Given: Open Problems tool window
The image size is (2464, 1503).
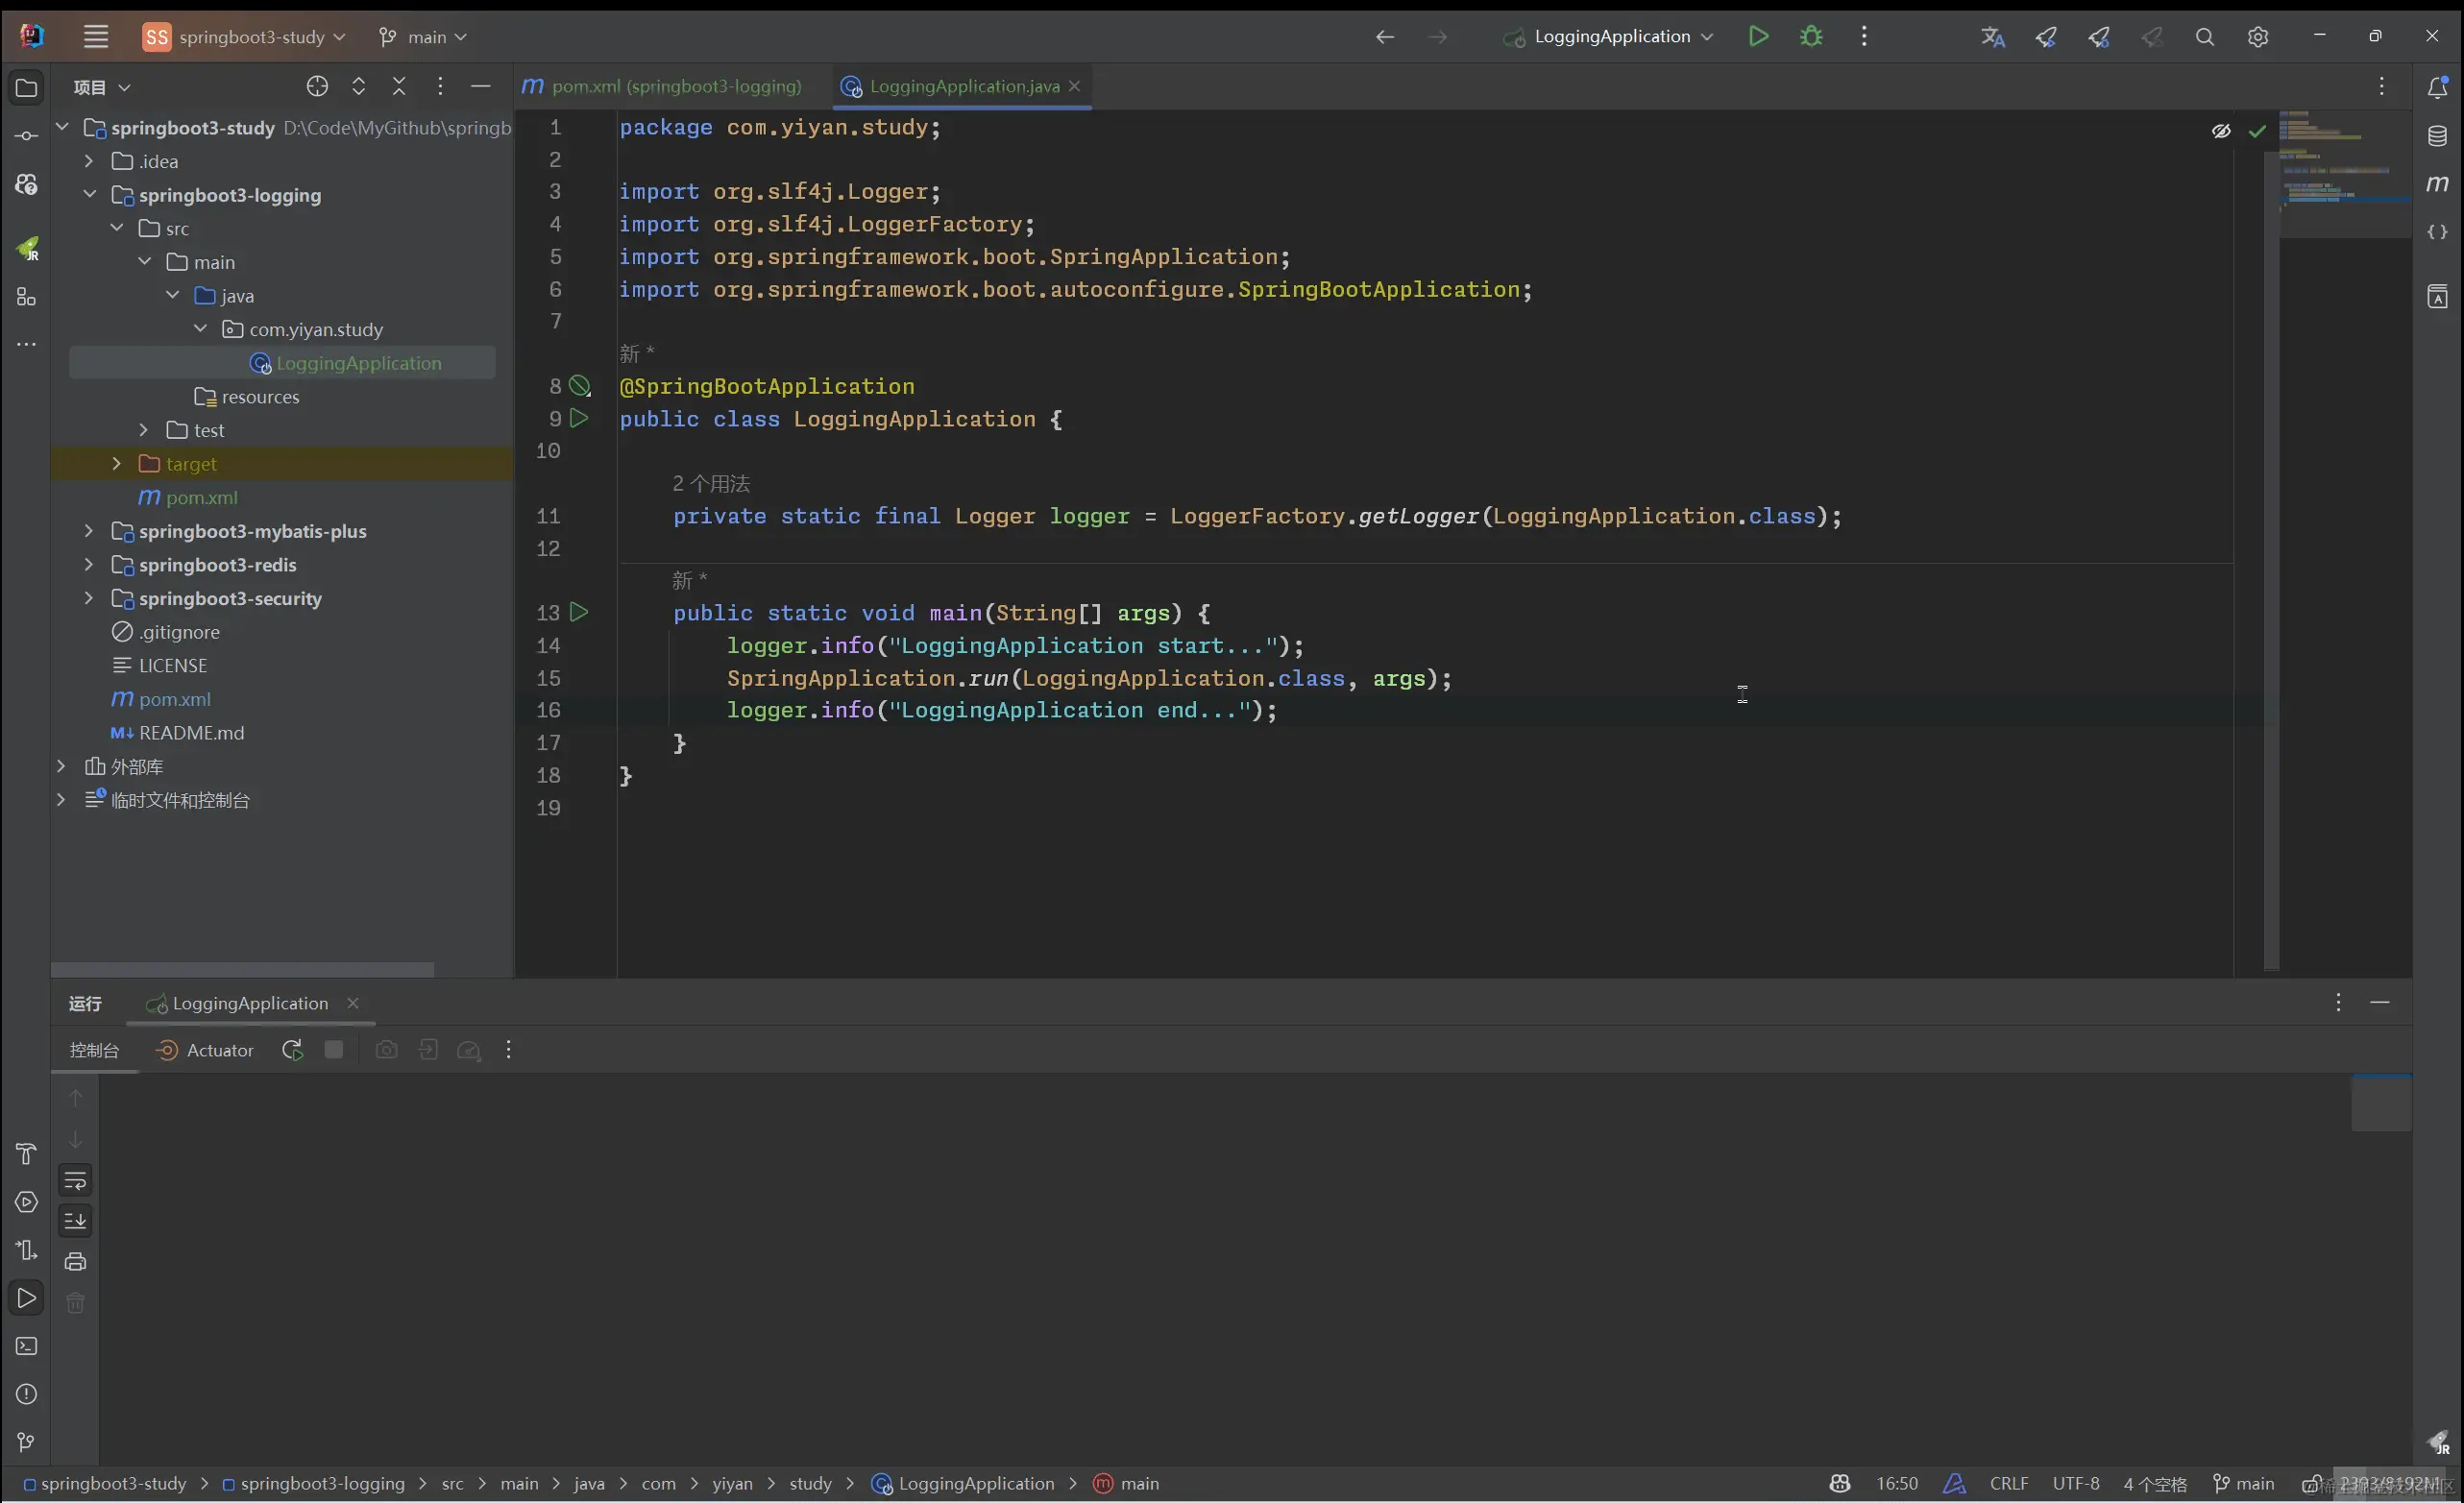Looking at the screenshot, I should click(27, 1394).
